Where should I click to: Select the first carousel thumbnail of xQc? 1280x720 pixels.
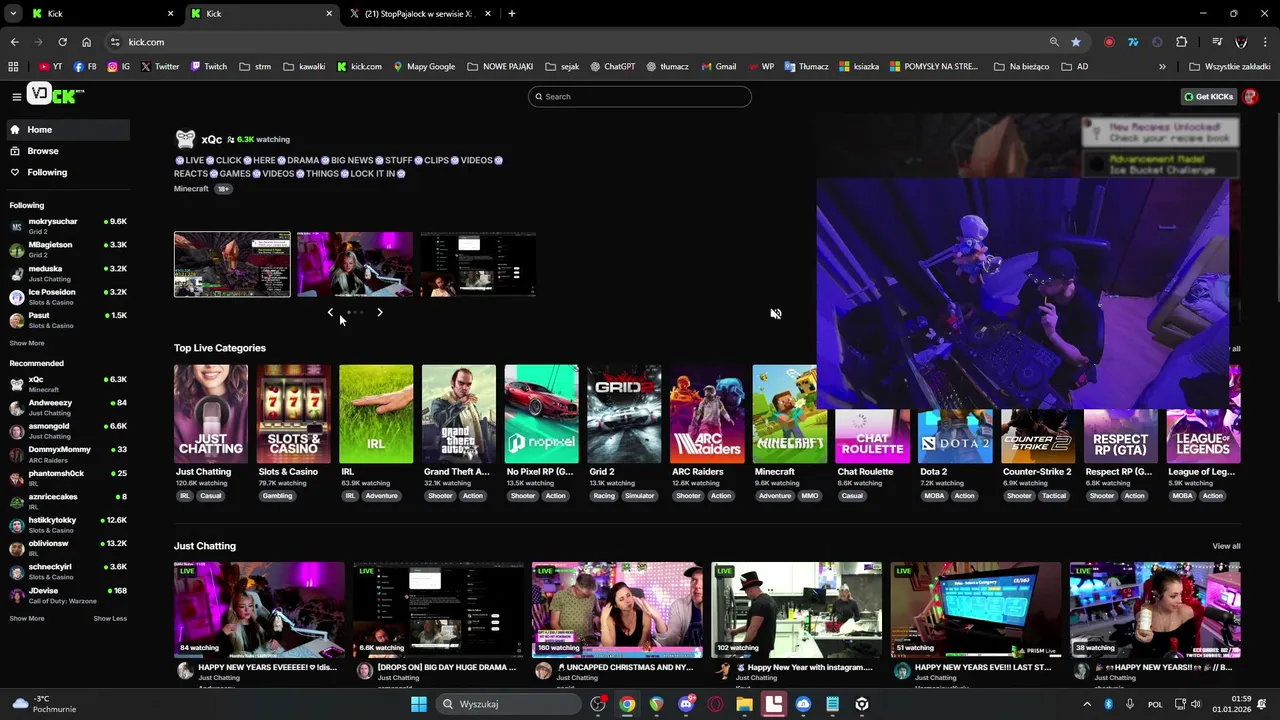tap(232, 265)
